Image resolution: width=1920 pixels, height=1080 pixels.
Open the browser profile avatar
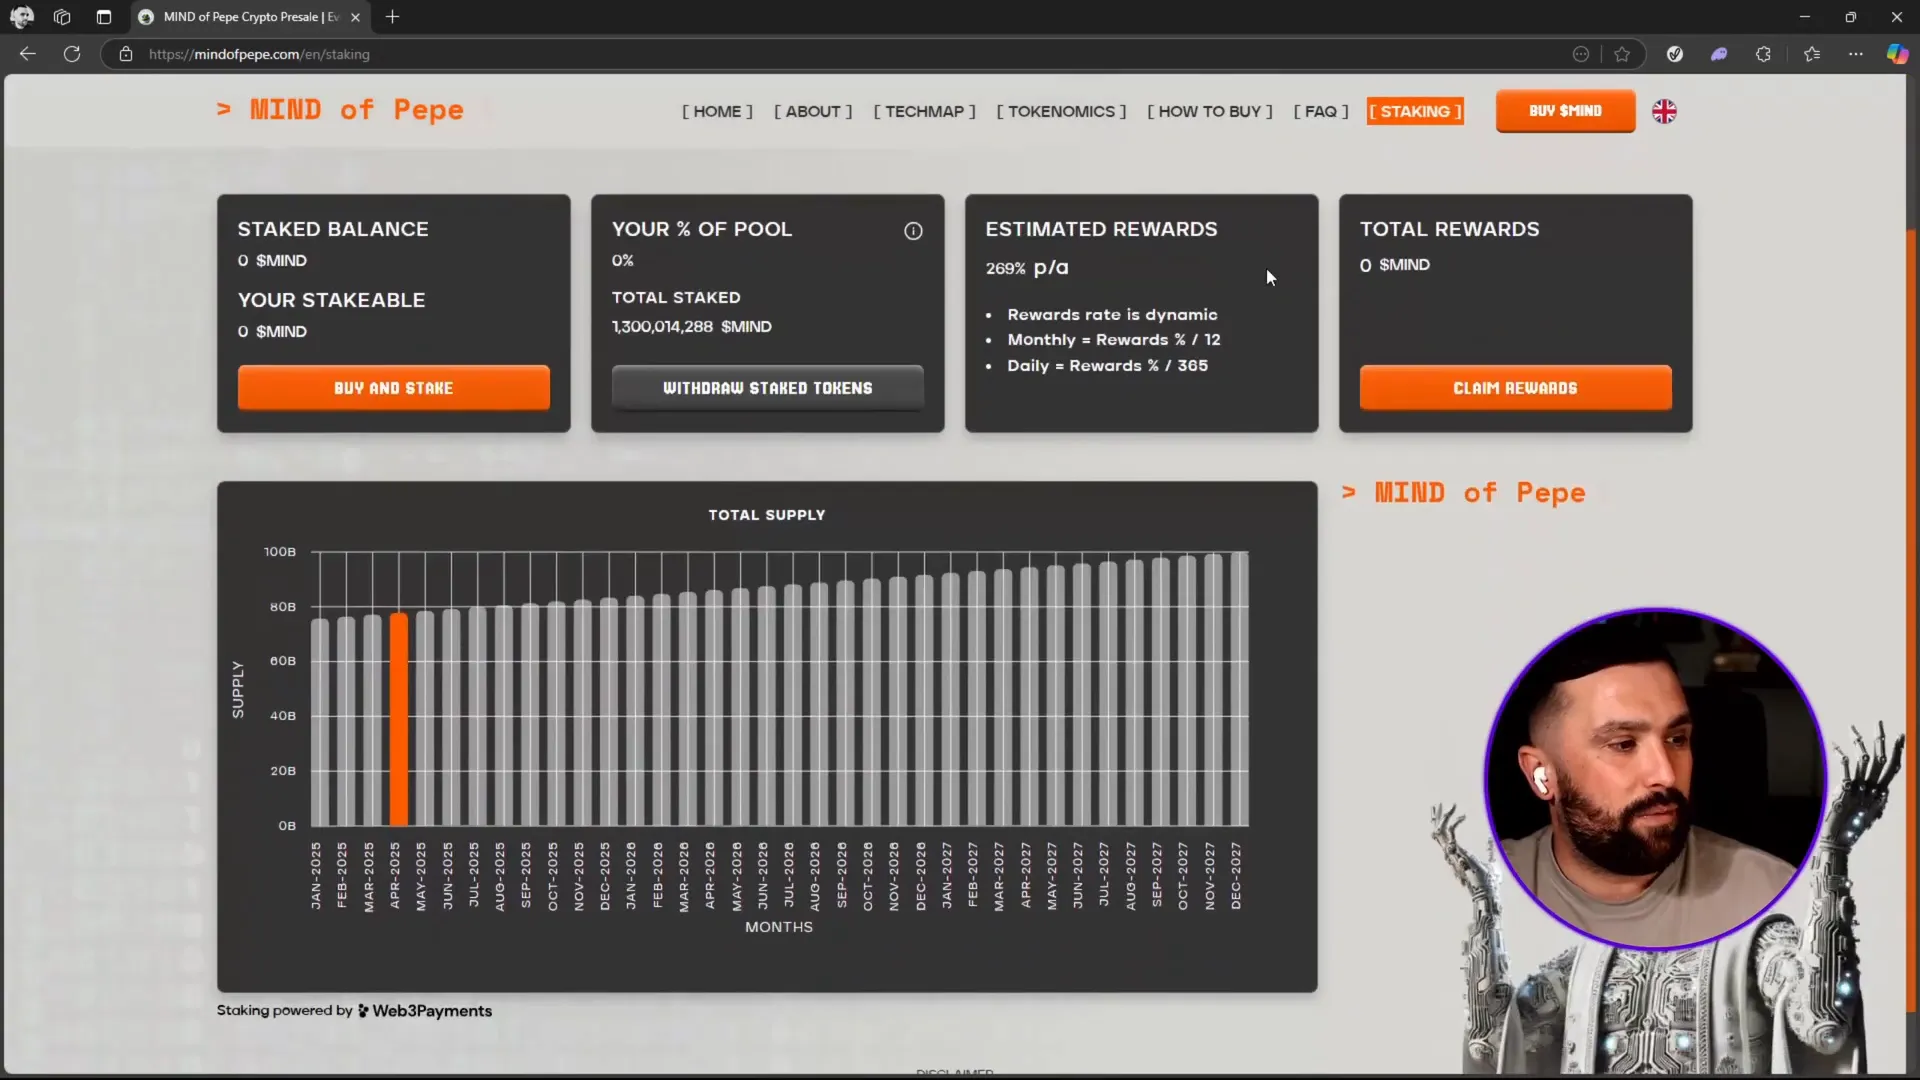tap(21, 17)
